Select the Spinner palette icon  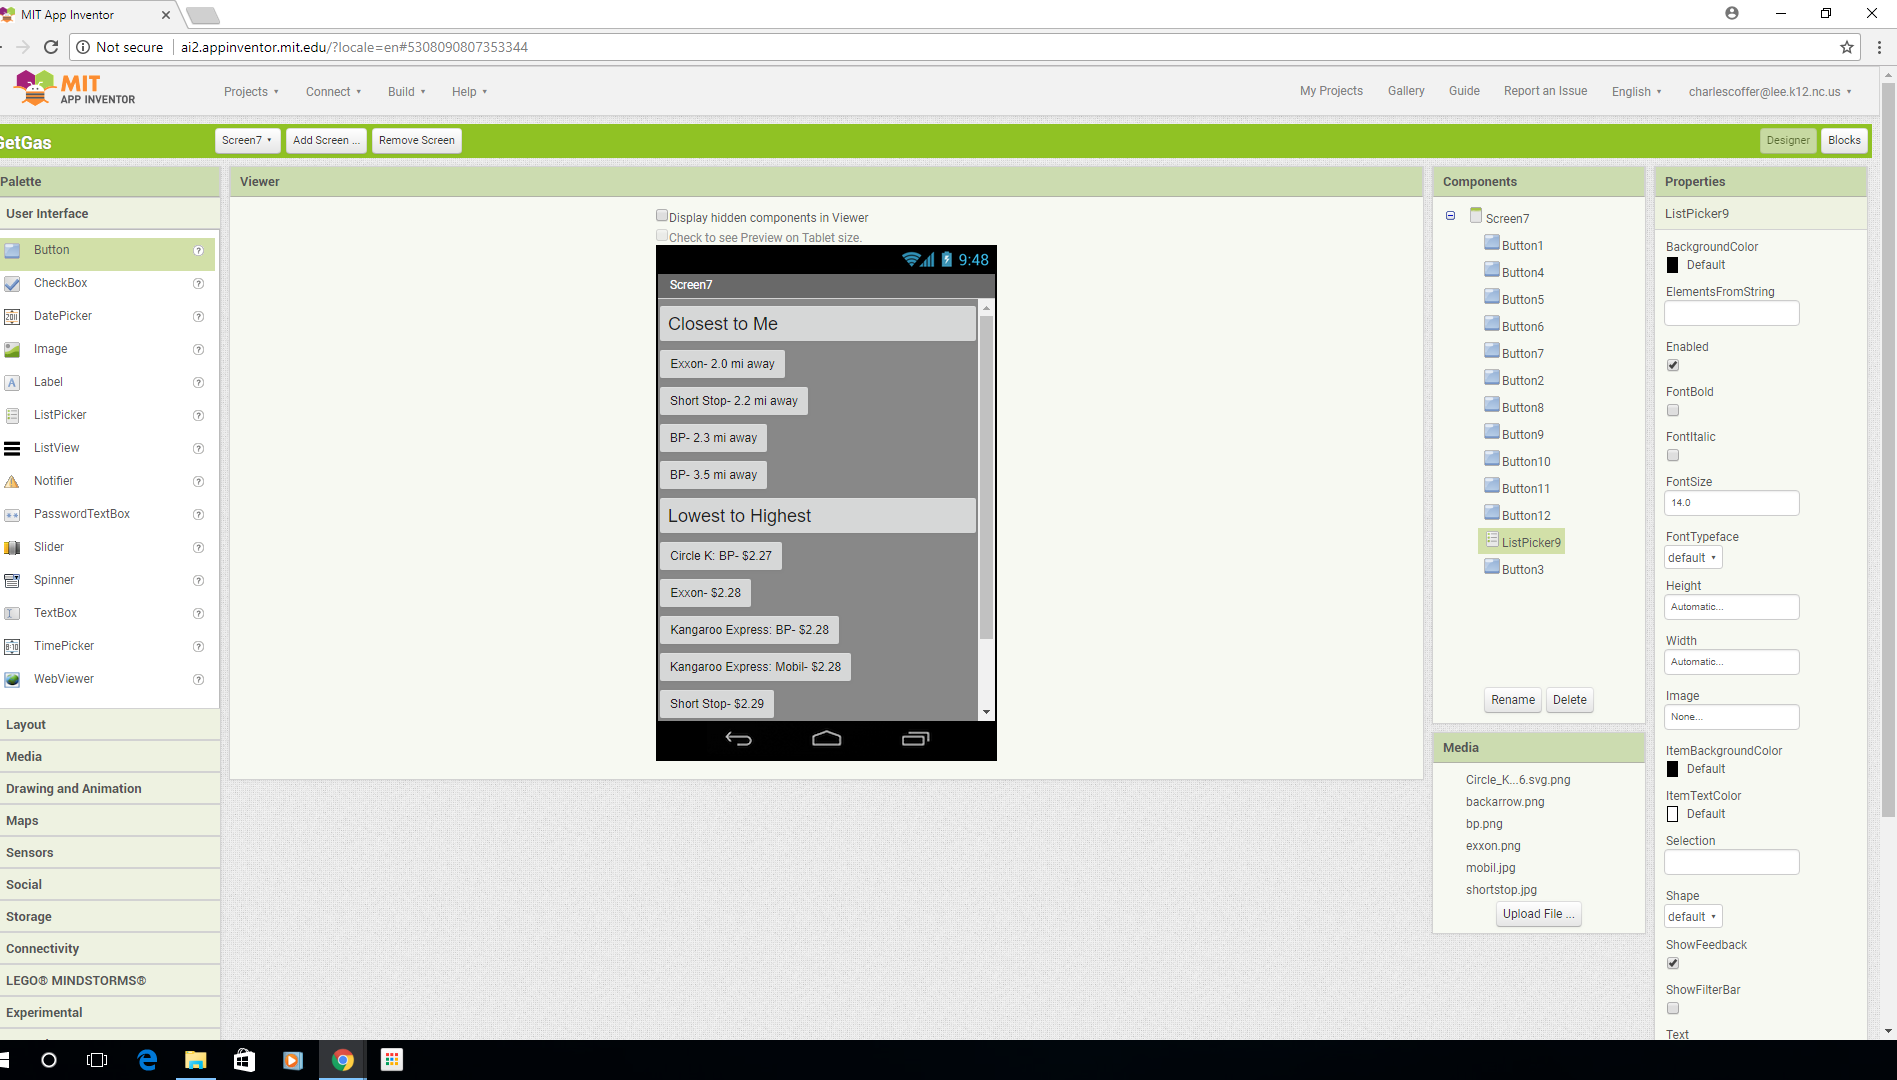click(x=12, y=581)
